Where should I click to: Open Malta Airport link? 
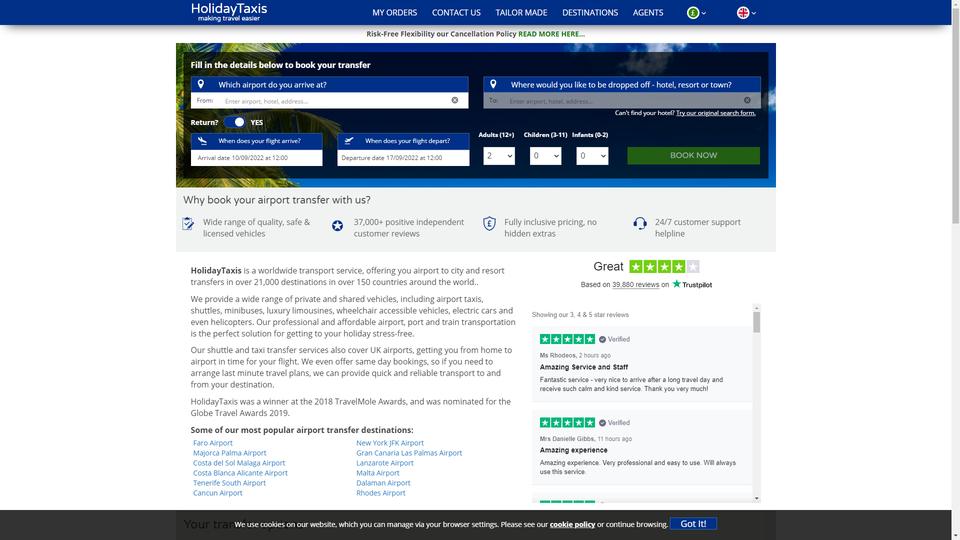click(378, 473)
